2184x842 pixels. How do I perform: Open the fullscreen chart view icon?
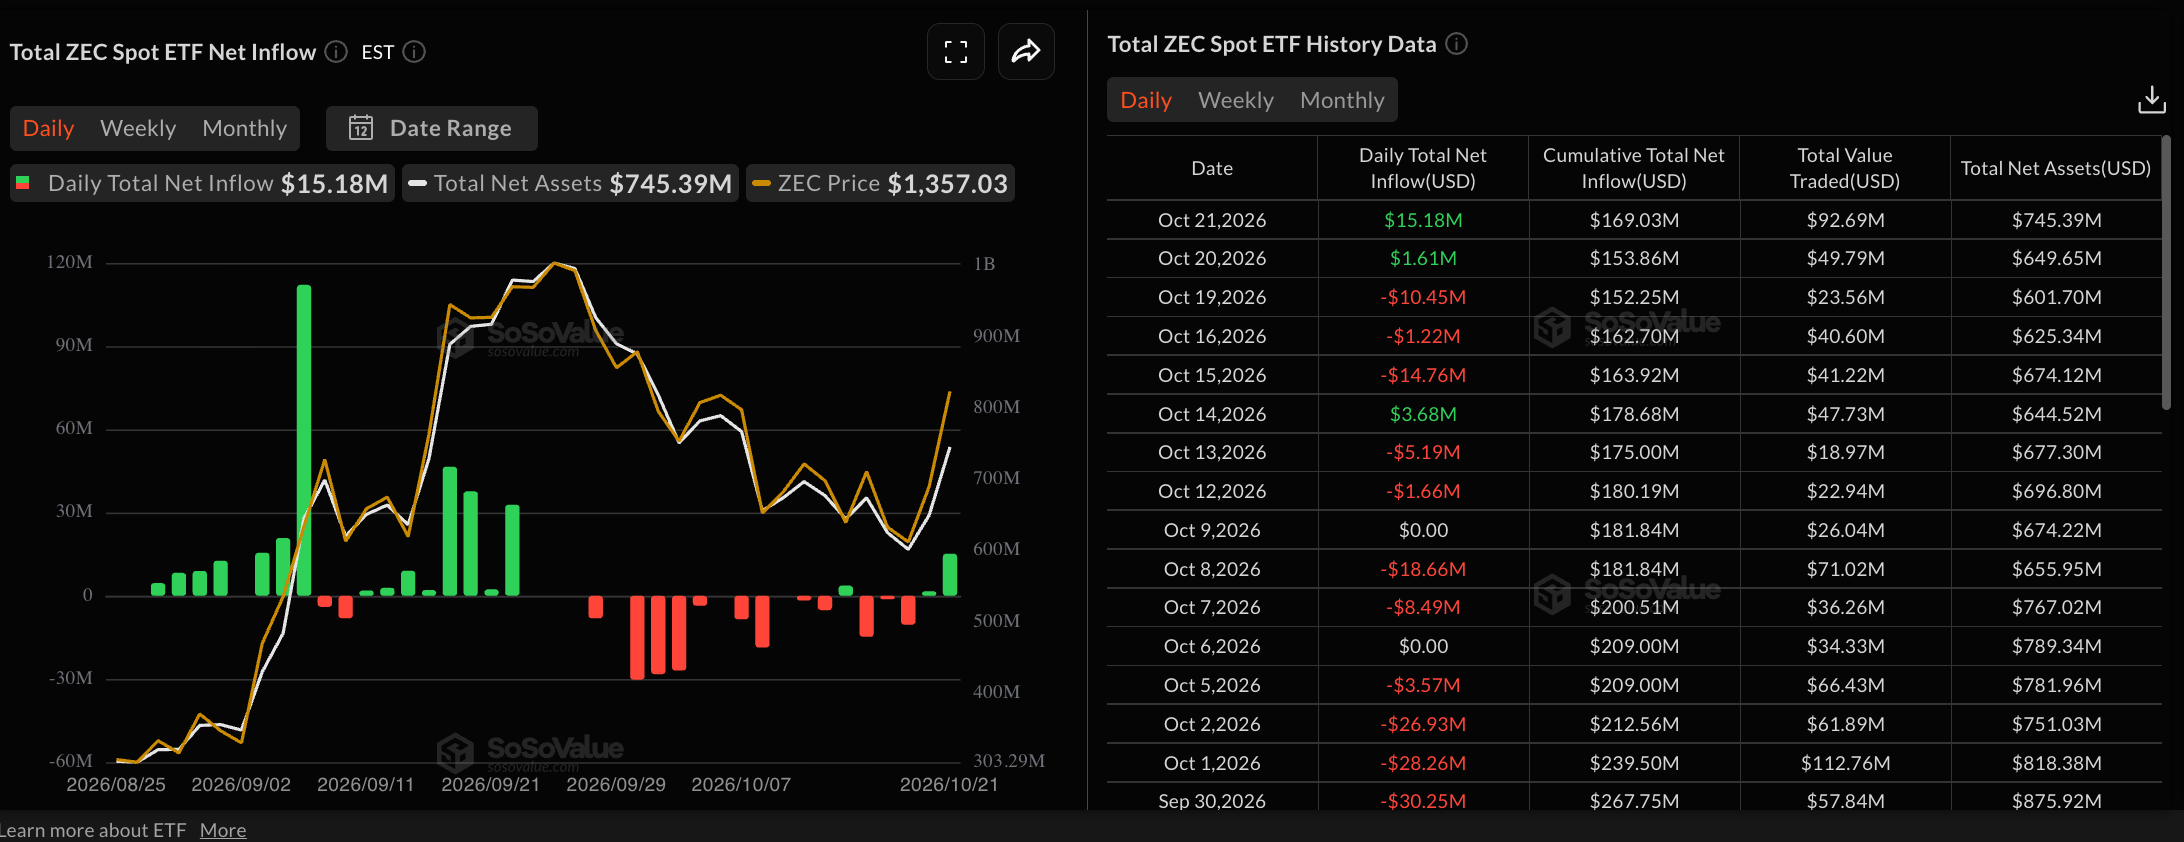click(x=956, y=52)
